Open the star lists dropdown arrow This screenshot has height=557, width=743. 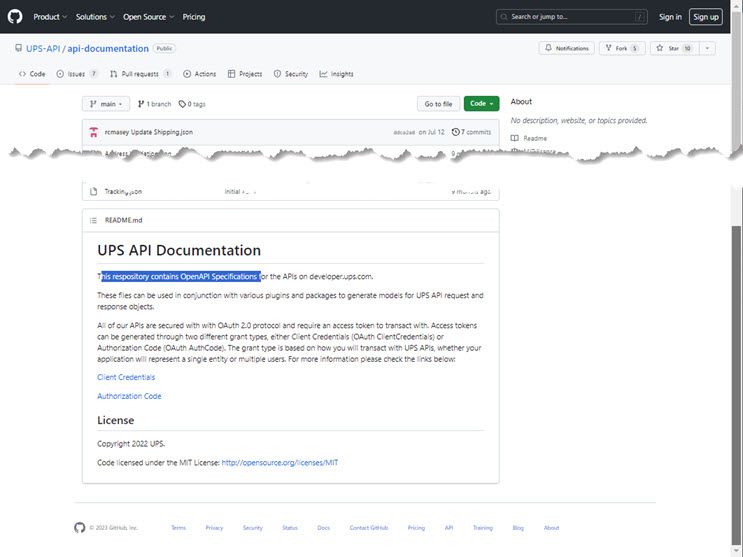(x=707, y=48)
